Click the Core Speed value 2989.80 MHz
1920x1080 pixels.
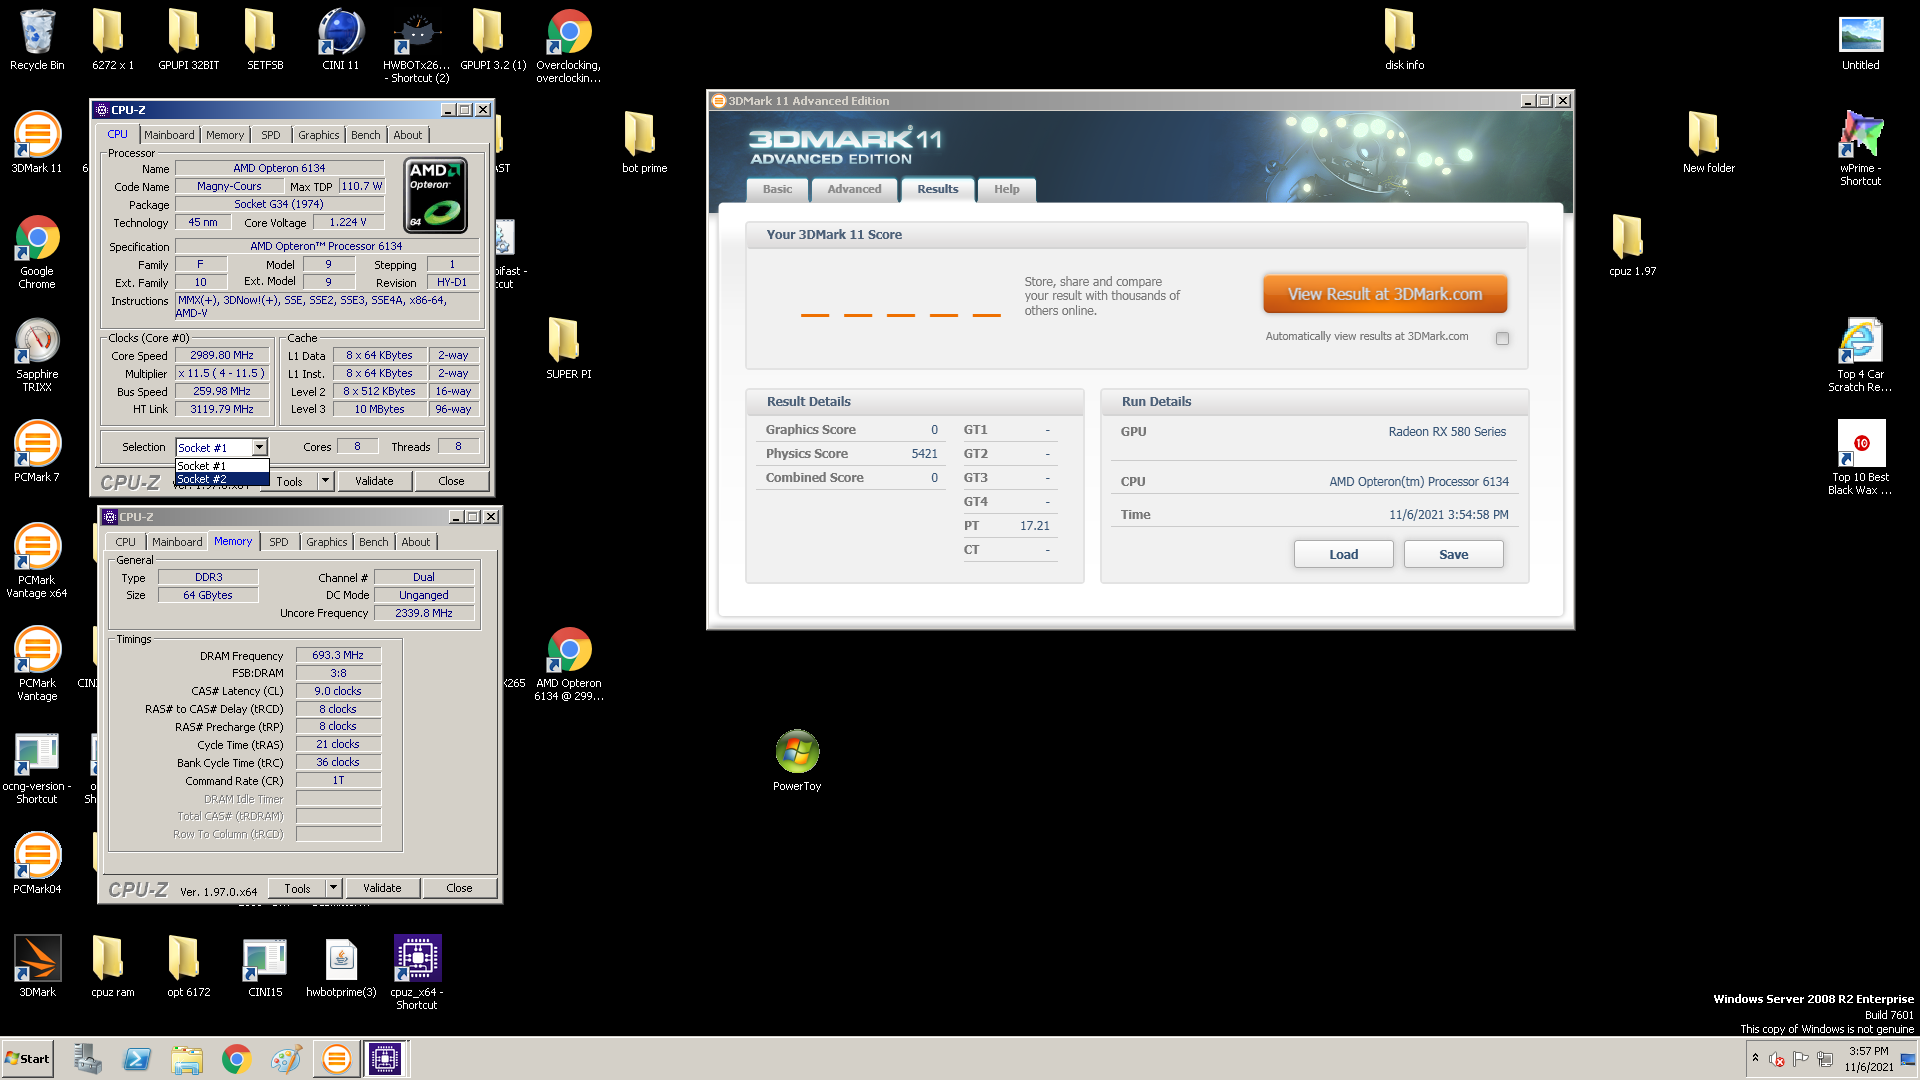[222, 355]
